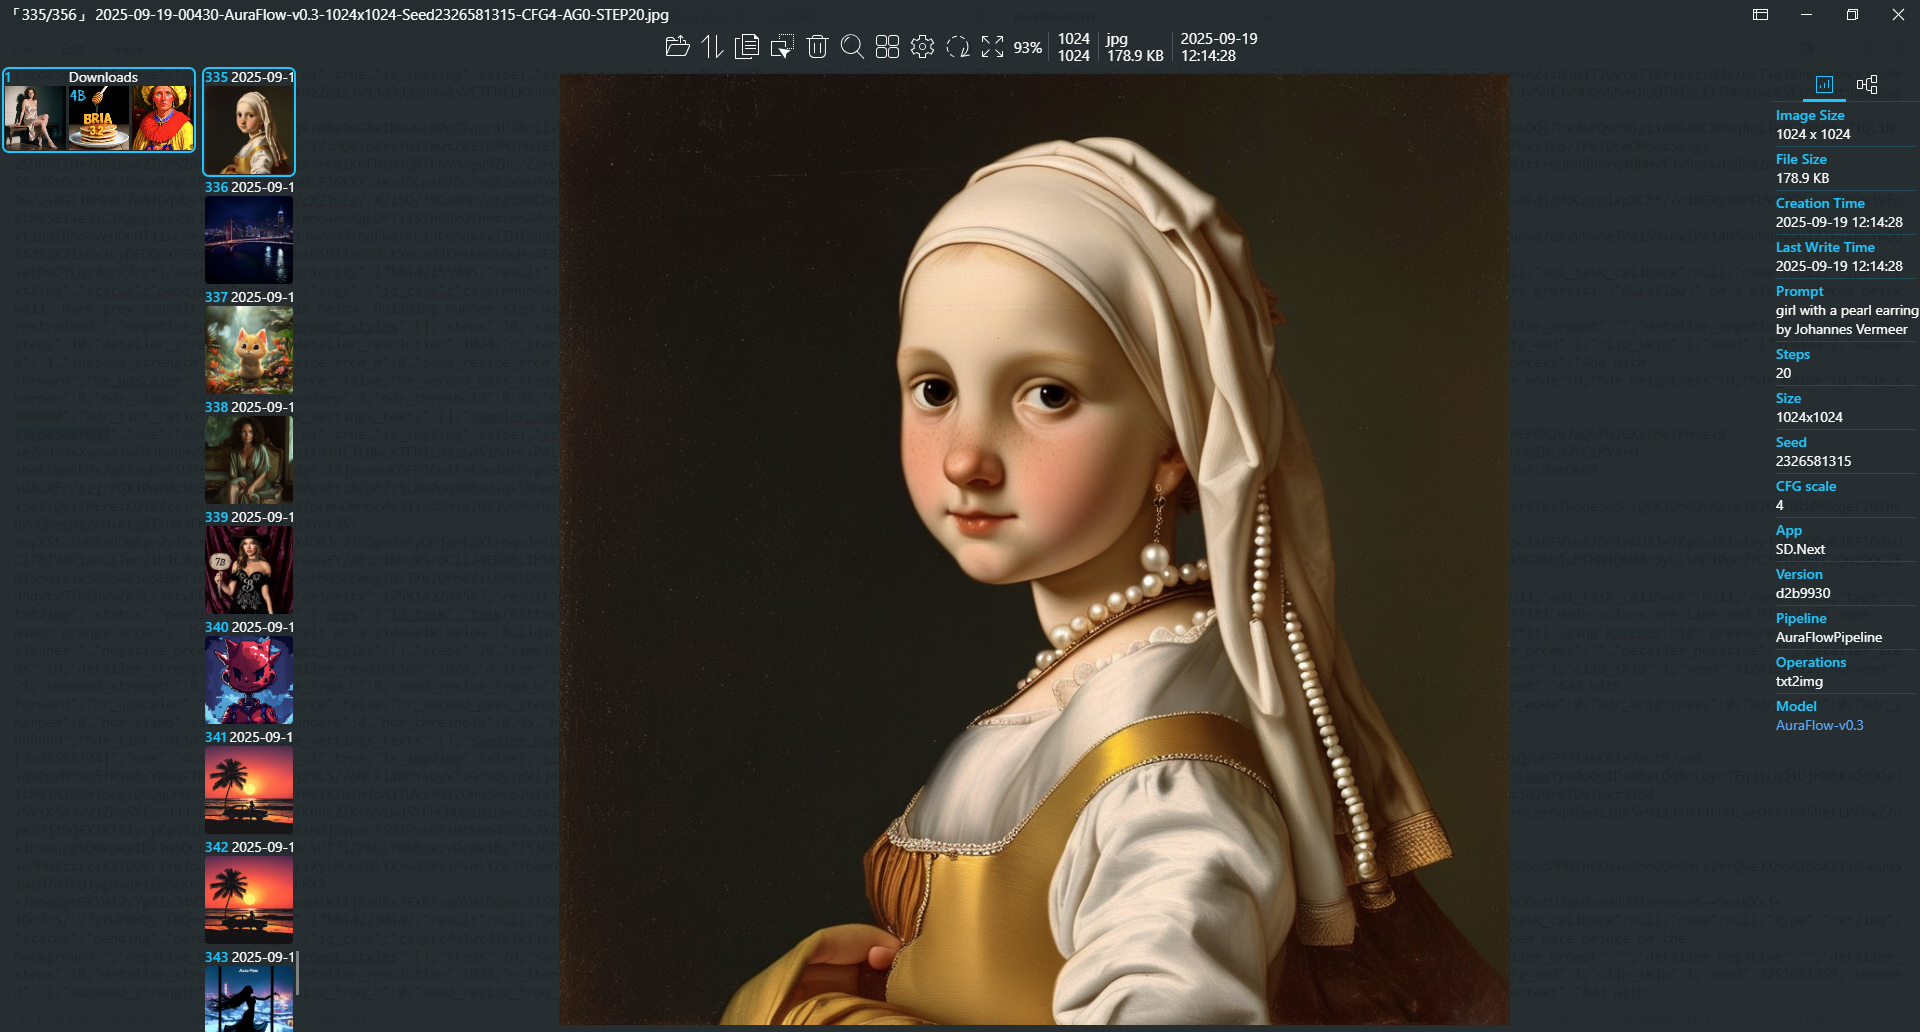
Task: Select thumbnail 341 sunset palm tree
Action: [249, 790]
